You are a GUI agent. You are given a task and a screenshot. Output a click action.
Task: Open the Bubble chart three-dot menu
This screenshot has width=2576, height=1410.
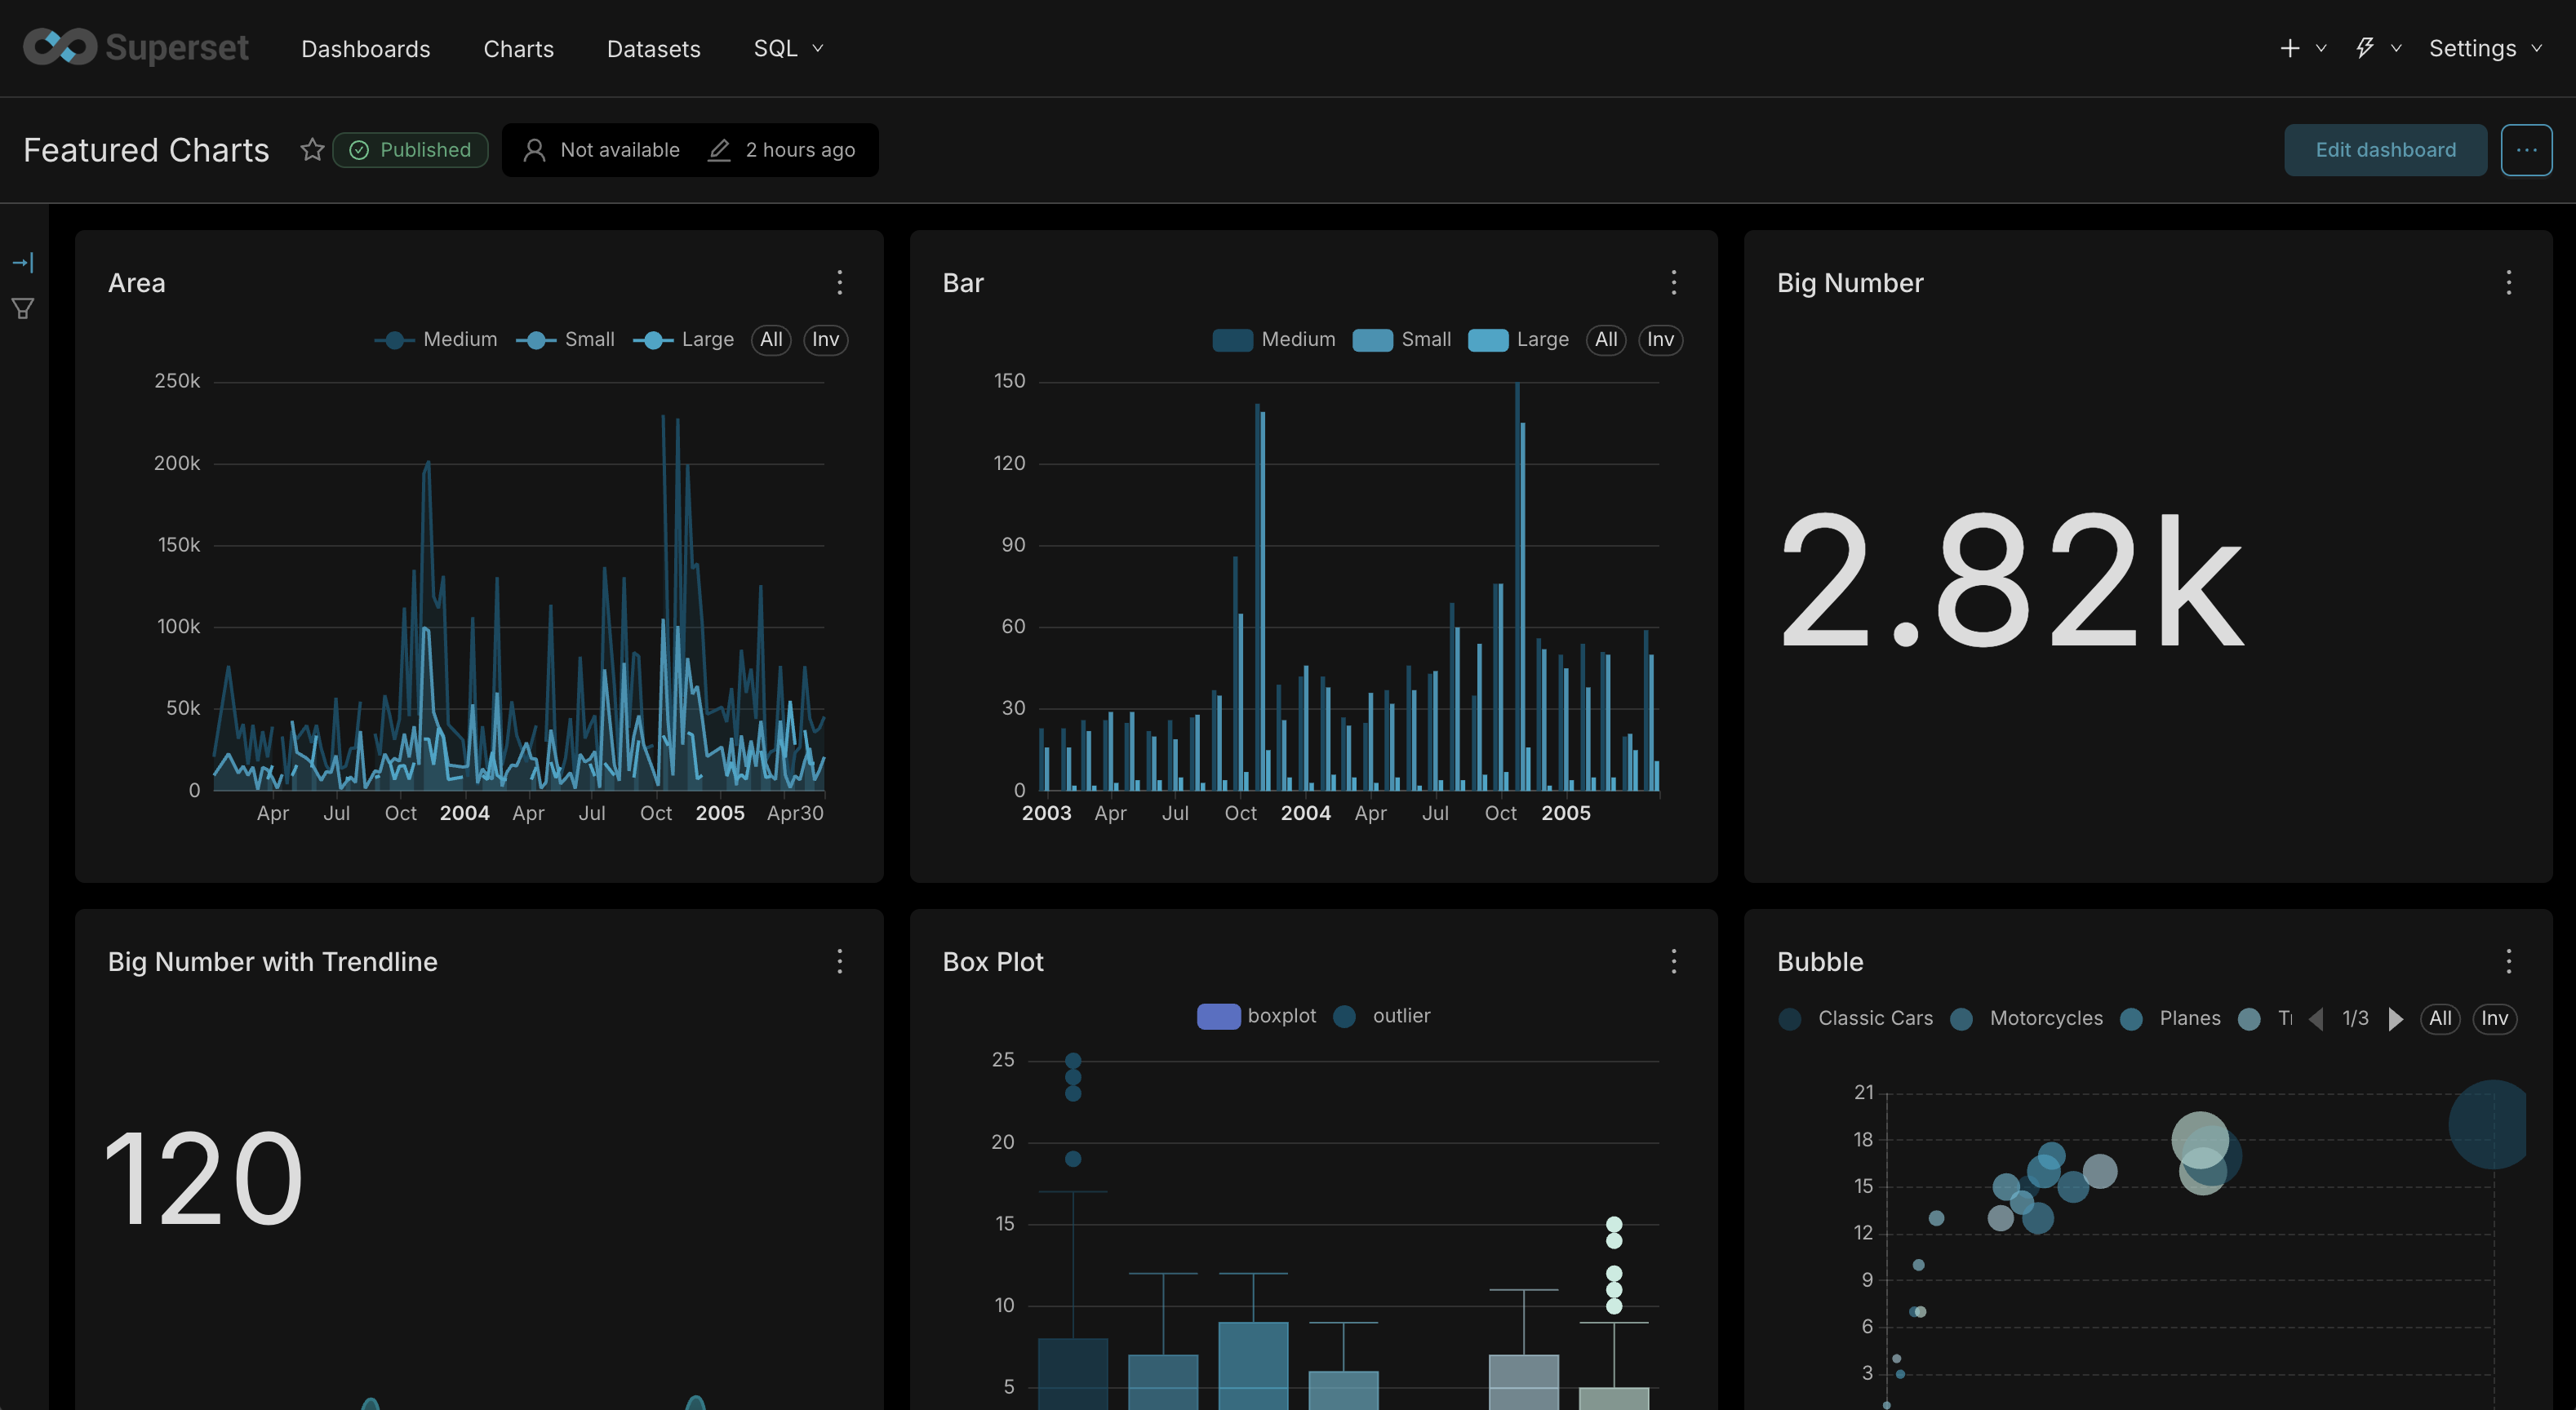click(x=2508, y=961)
